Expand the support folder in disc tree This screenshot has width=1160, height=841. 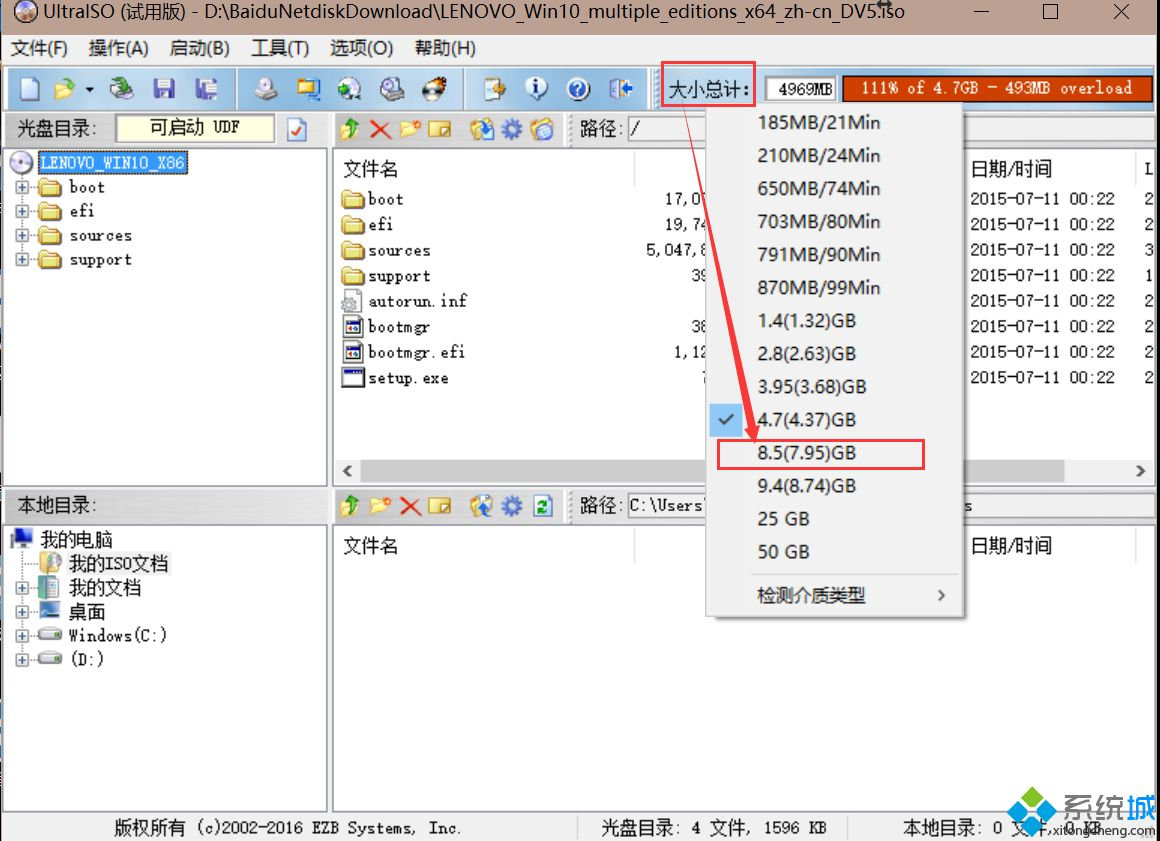coord(22,260)
